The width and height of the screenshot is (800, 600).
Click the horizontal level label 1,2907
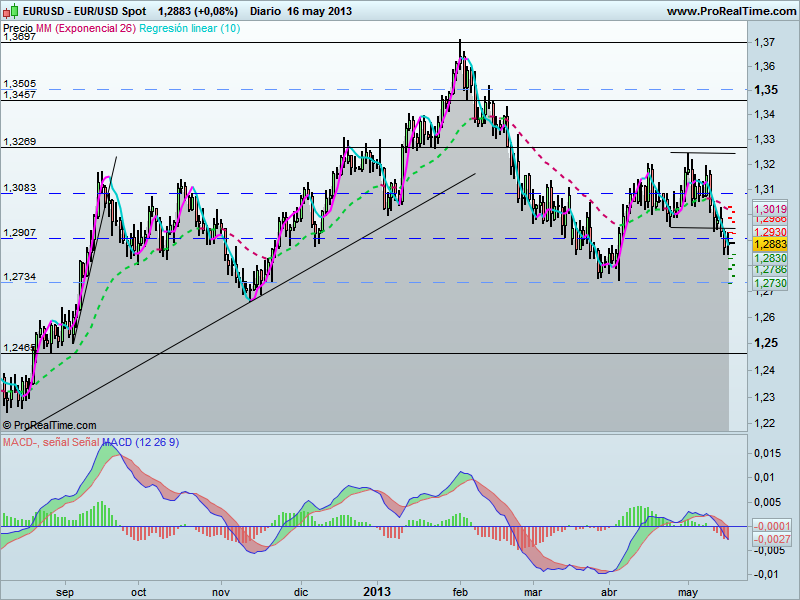point(19,233)
